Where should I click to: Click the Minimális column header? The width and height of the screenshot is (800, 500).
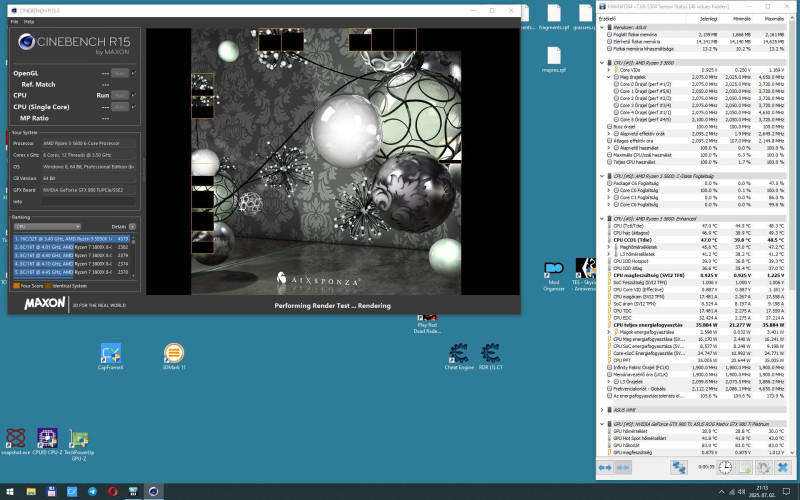point(736,19)
